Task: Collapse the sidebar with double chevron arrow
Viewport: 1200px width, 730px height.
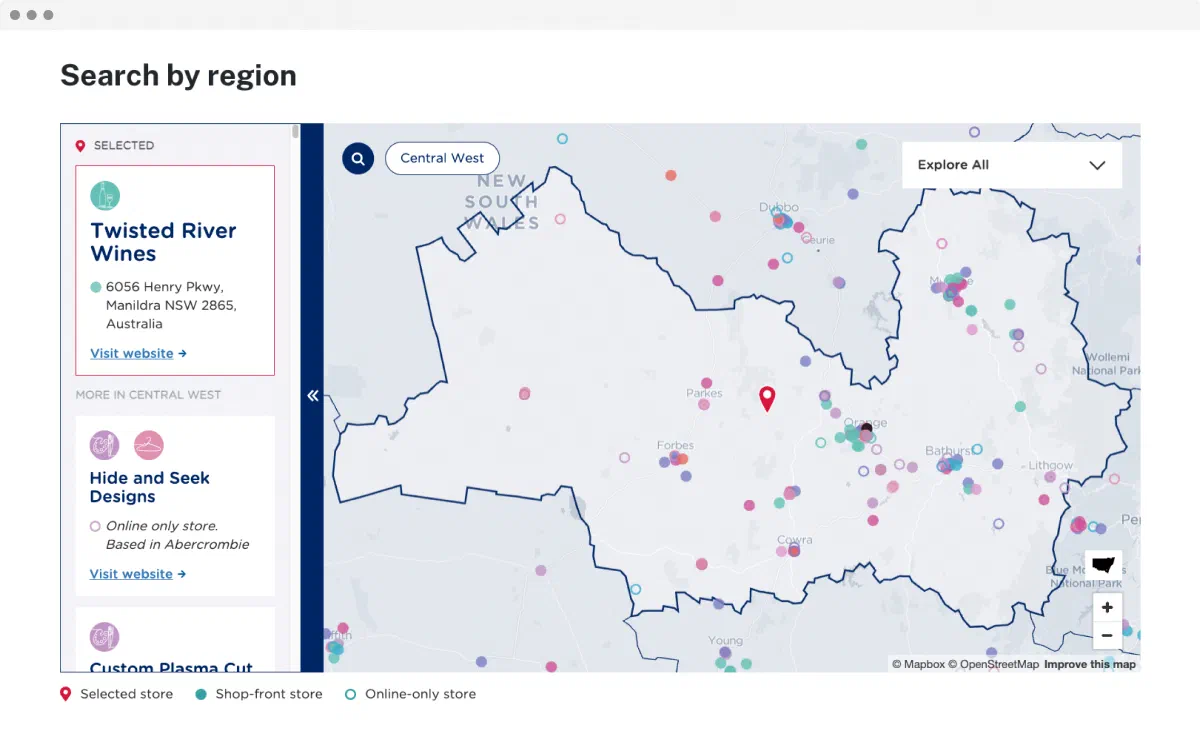Action: [x=312, y=396]
